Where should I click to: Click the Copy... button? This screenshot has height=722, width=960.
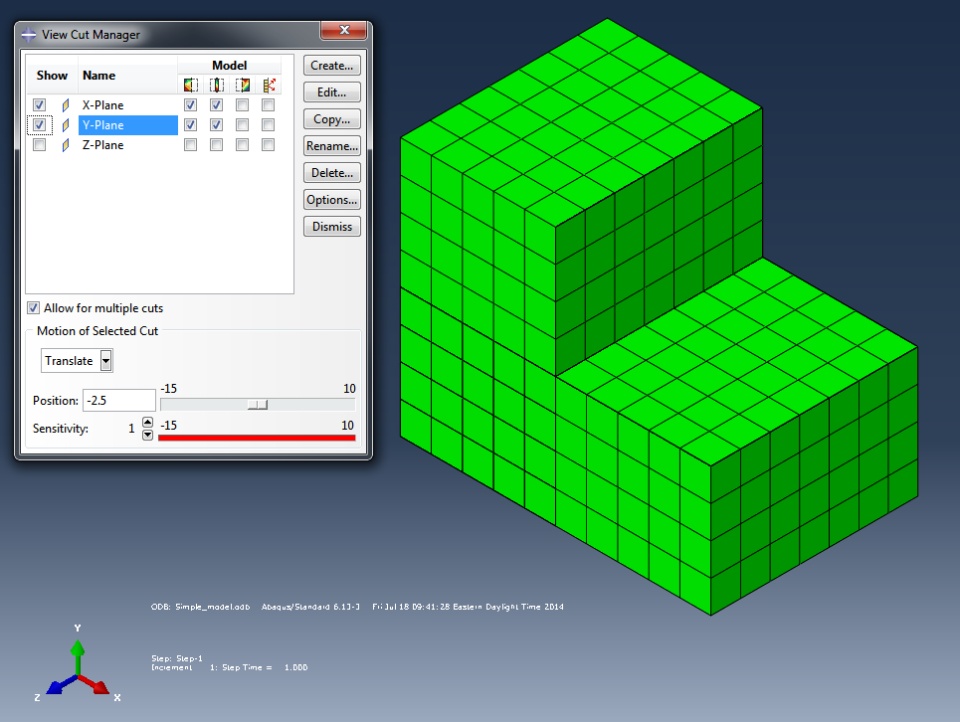point(332,119)
